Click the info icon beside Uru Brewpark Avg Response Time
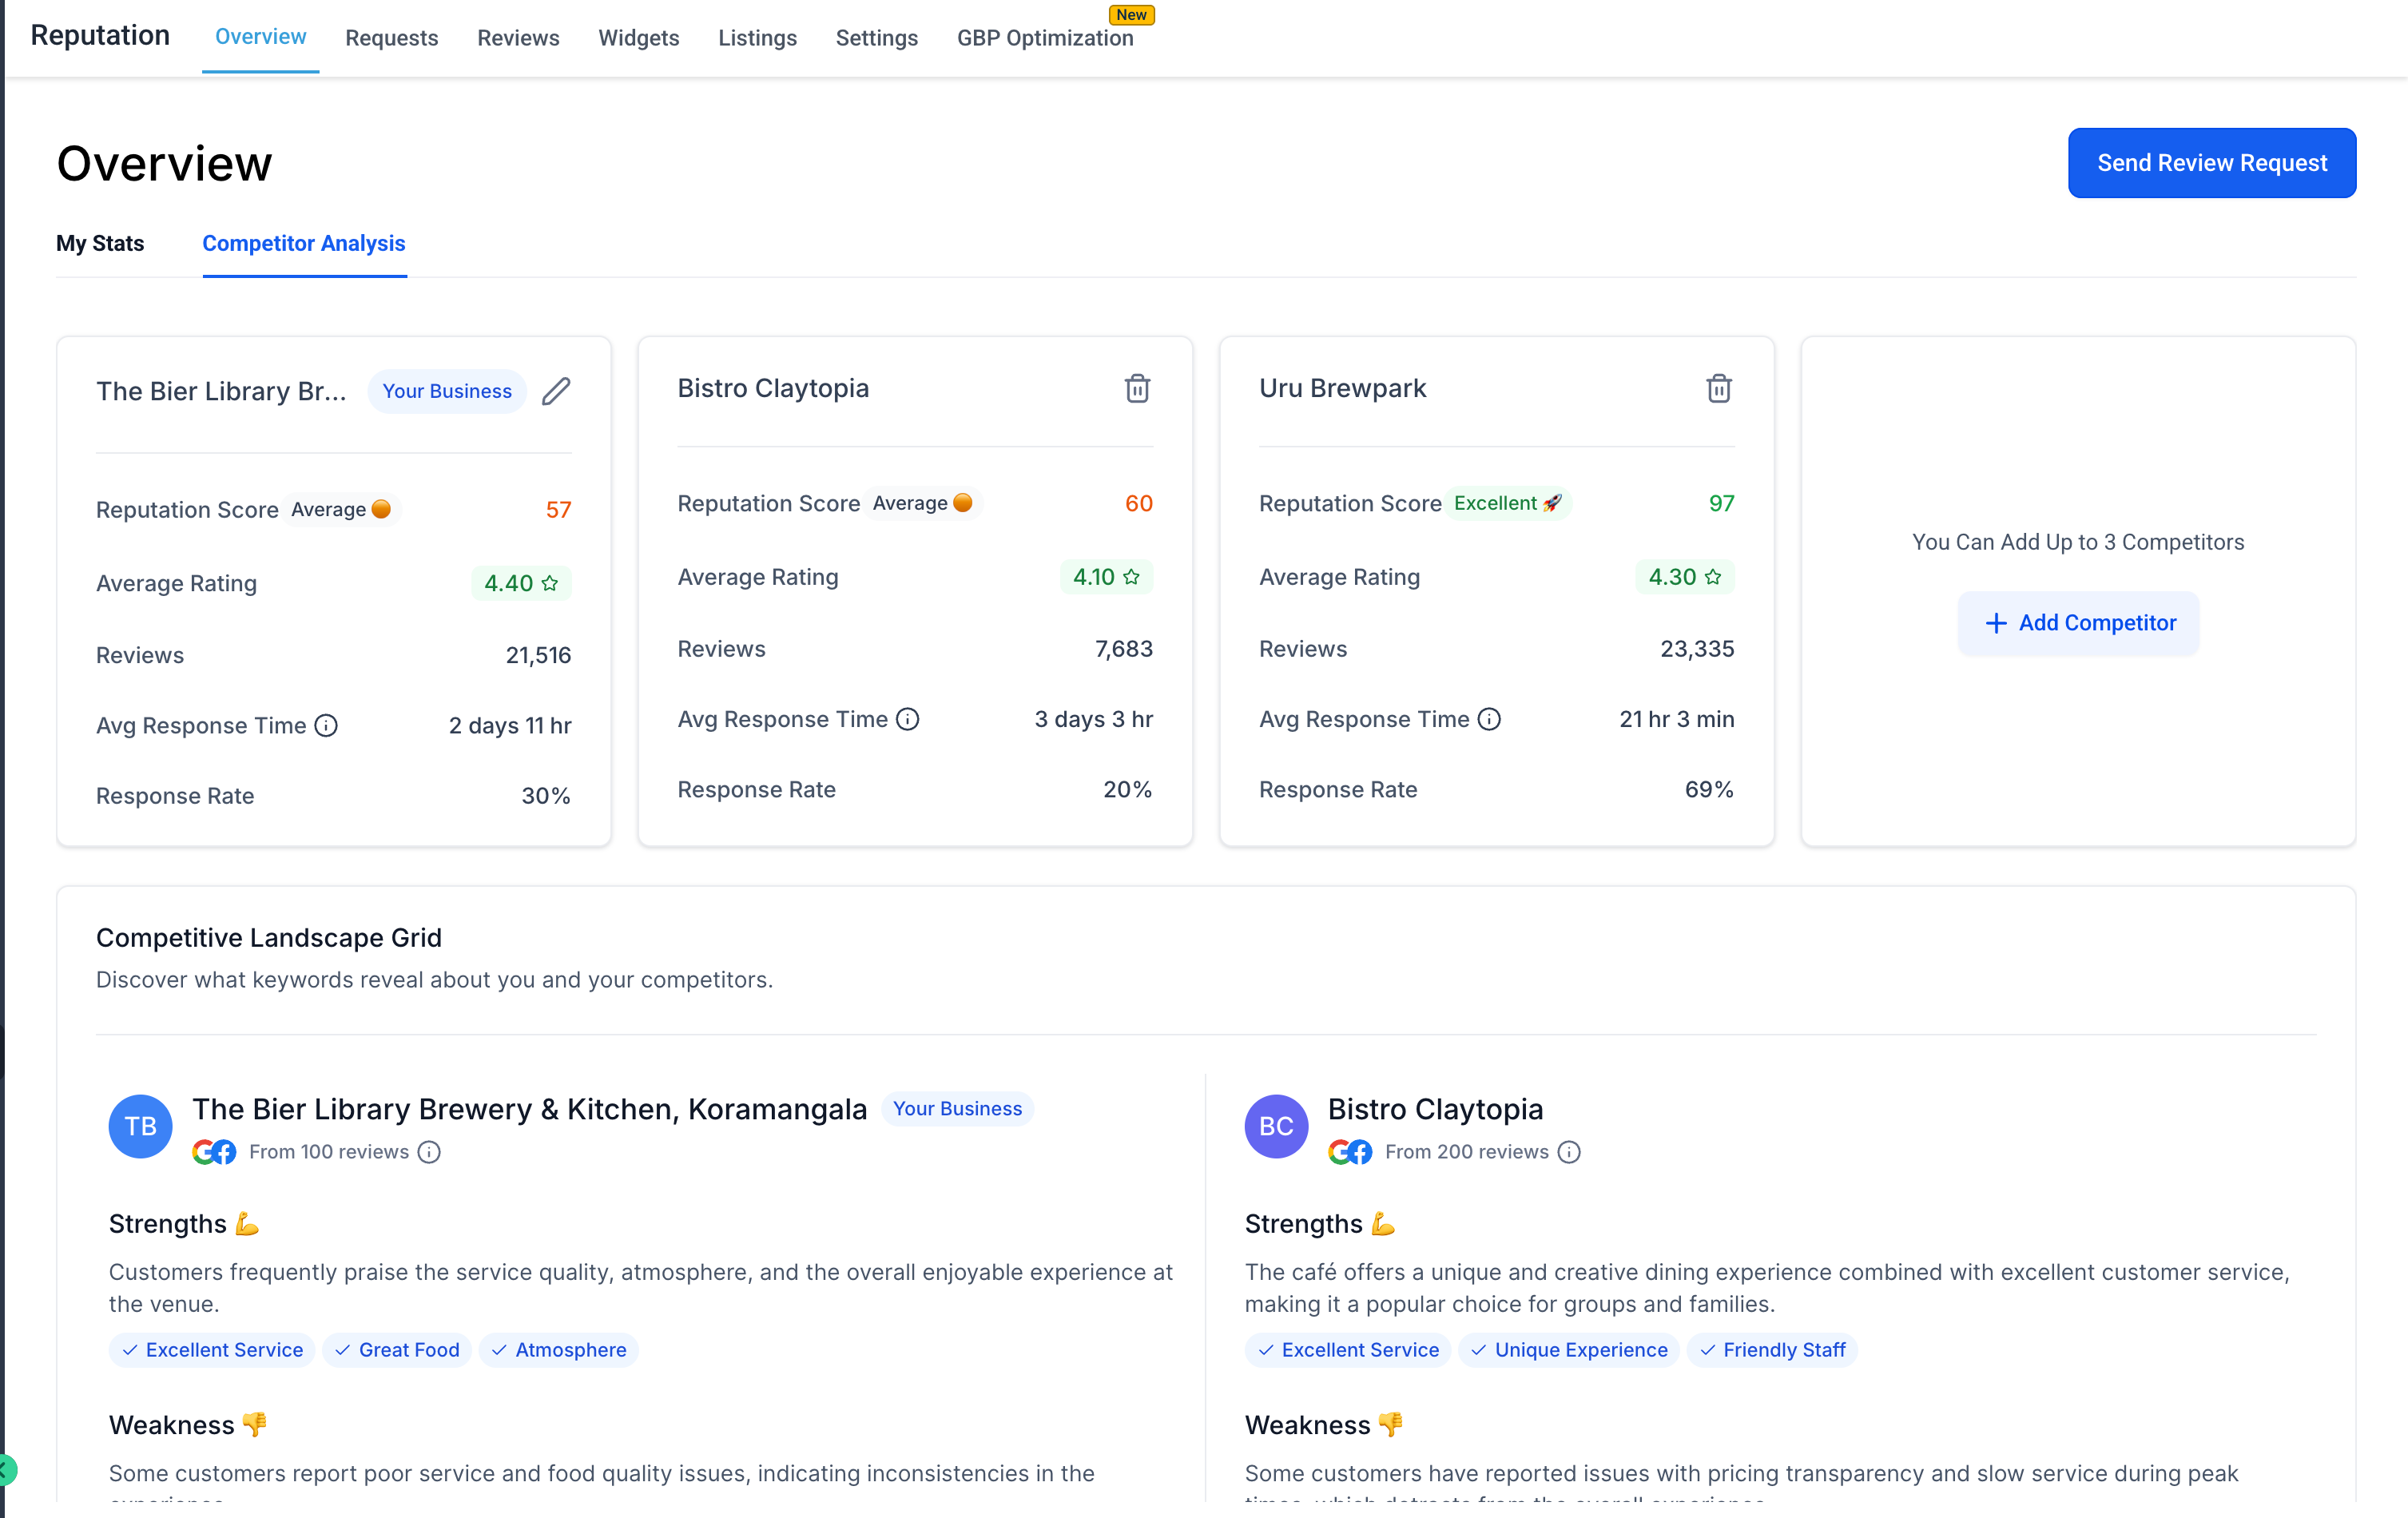This screenshot has width=2408, height=1518. click(x=1489, y=719)
